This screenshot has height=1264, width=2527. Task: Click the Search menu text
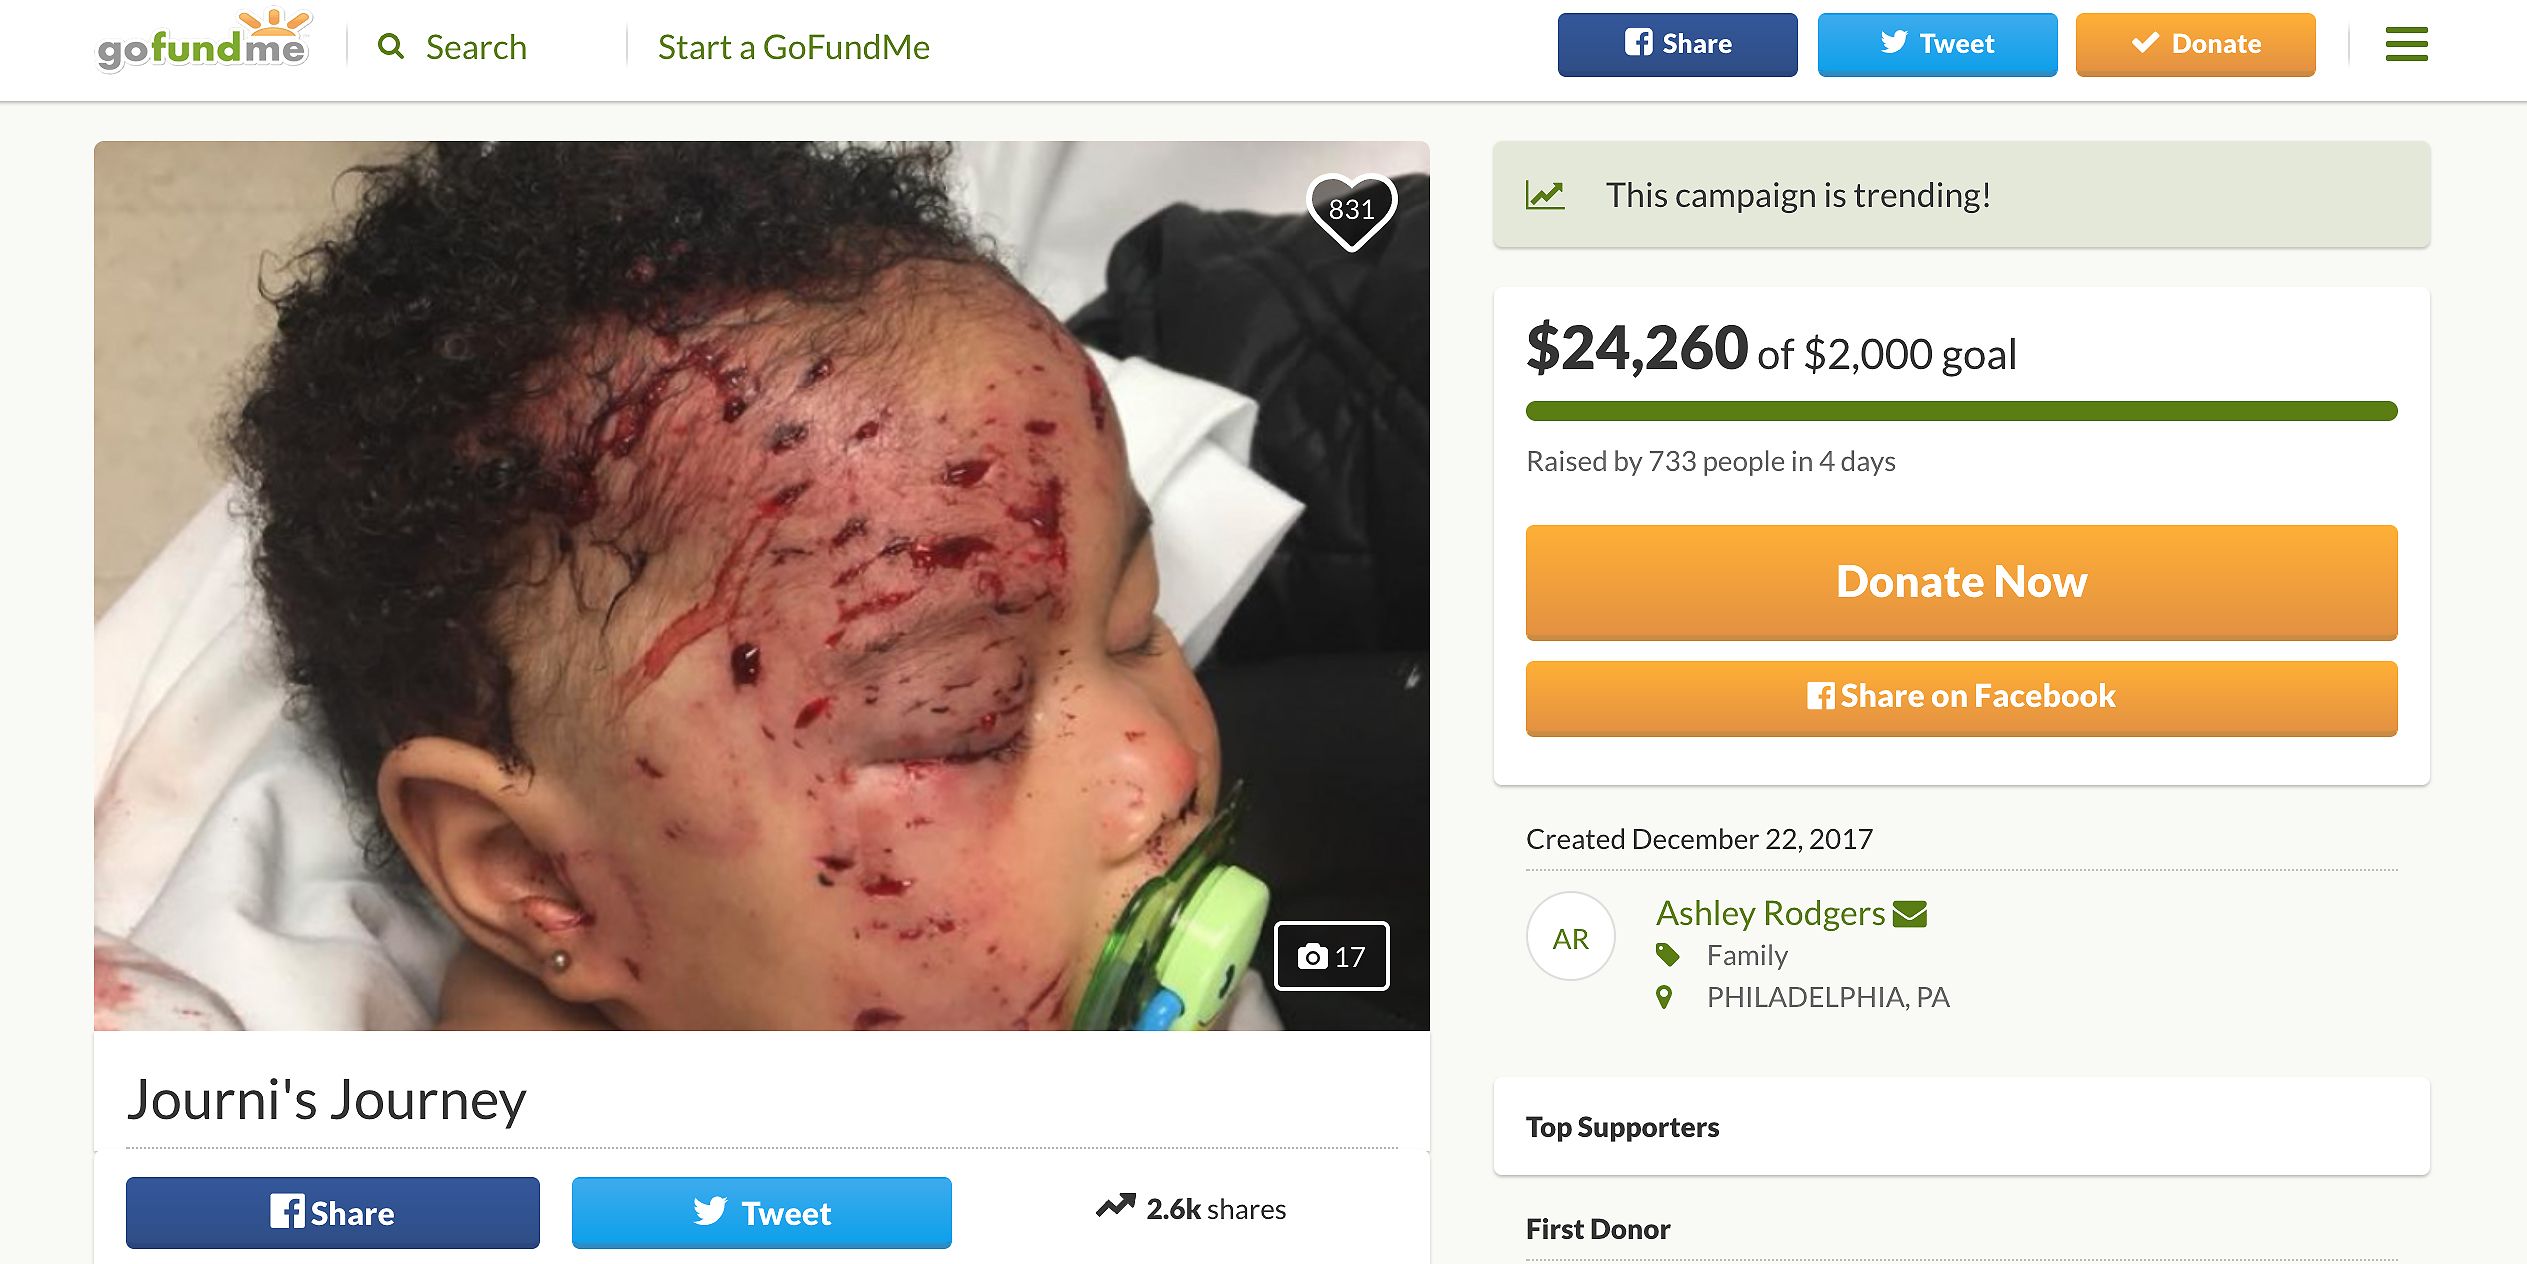[476, 47]
